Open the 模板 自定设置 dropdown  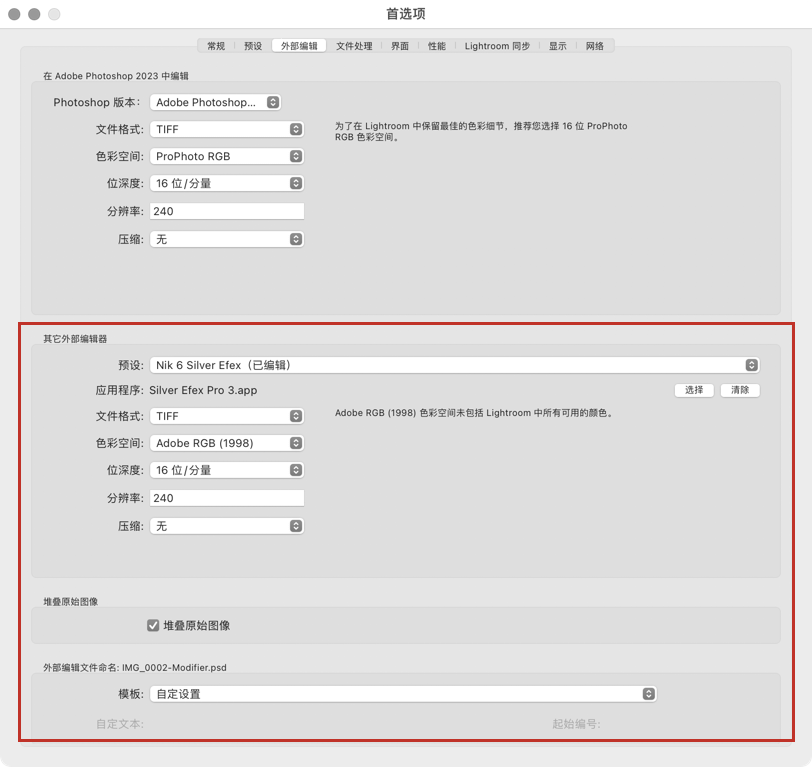click(x=403, y=694)
